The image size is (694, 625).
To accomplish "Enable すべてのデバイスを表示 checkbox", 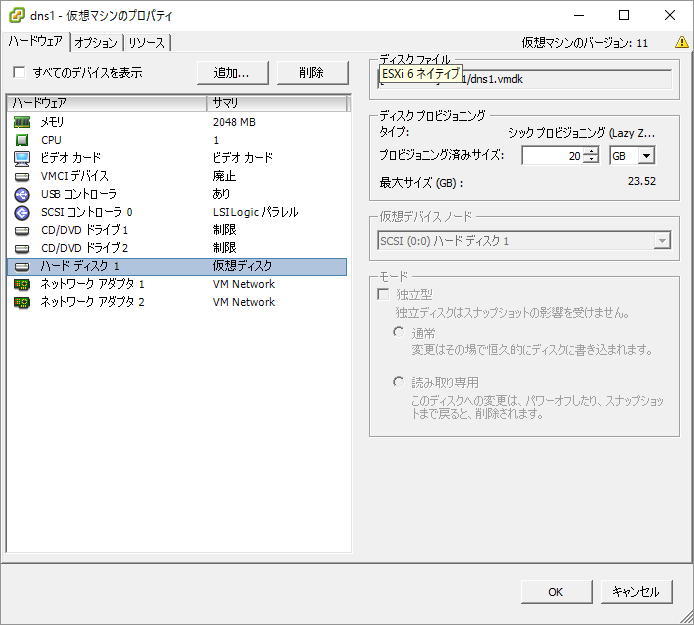I will pyautogui.click(x=19, y=73).
